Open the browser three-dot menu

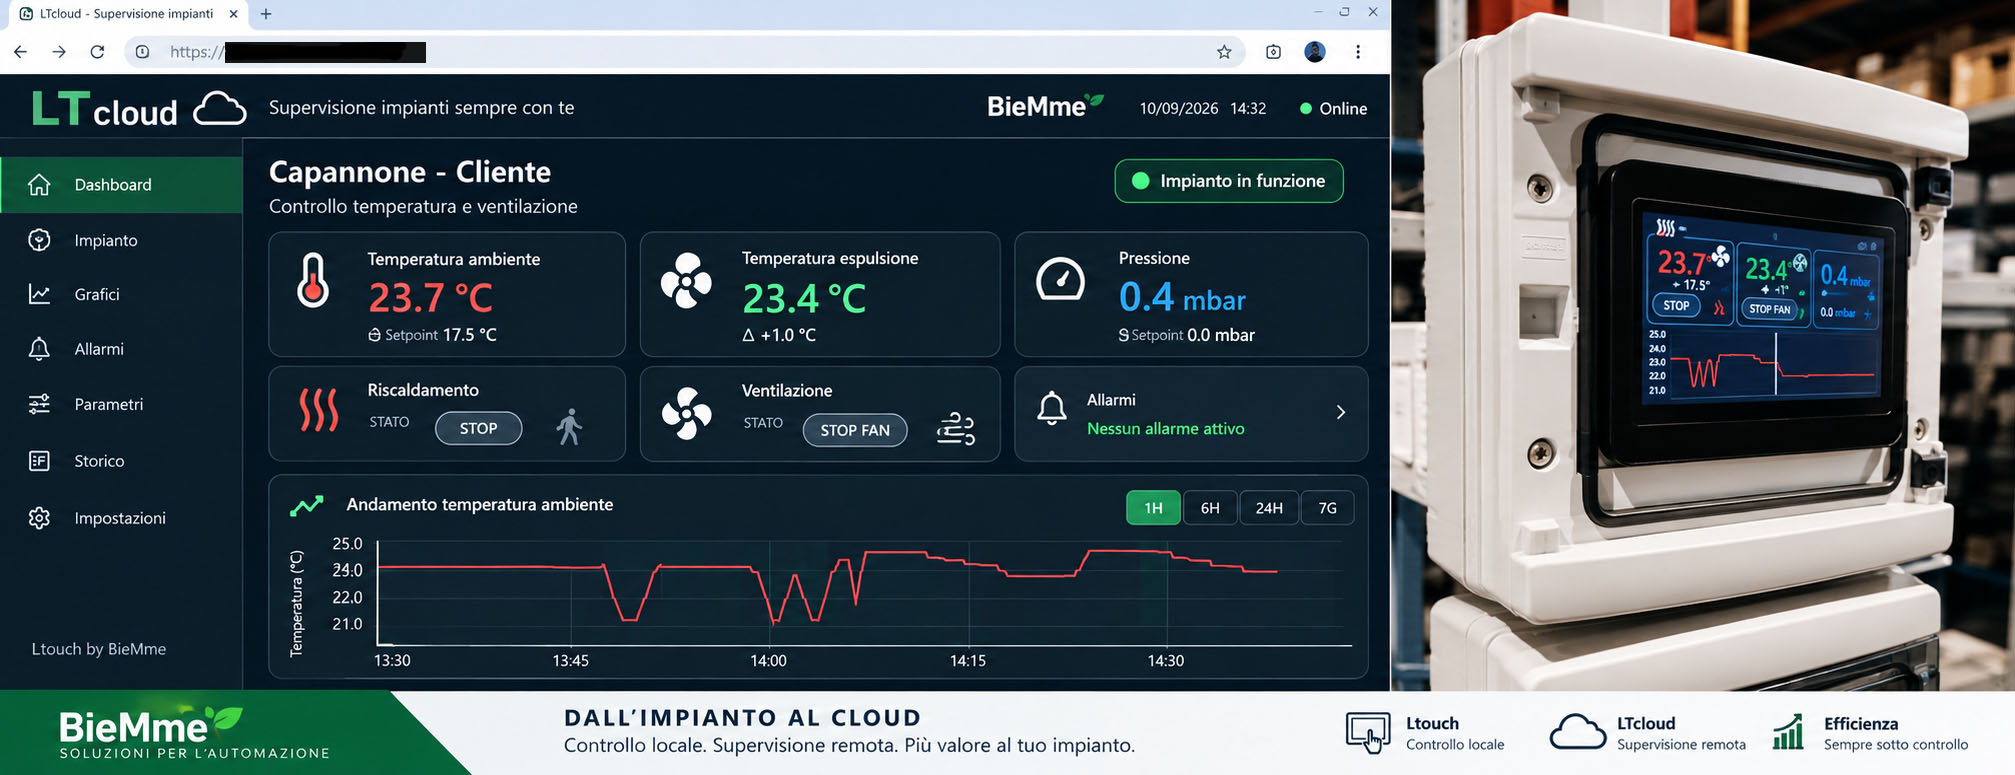(x=1358, y=52)
